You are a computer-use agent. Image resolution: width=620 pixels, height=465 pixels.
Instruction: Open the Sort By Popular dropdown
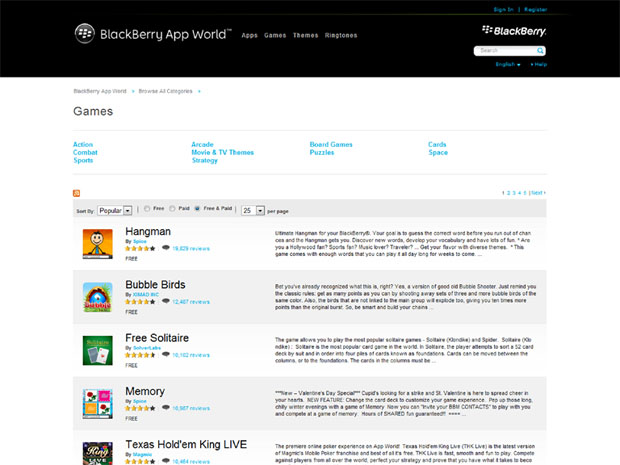pos(115,210)
